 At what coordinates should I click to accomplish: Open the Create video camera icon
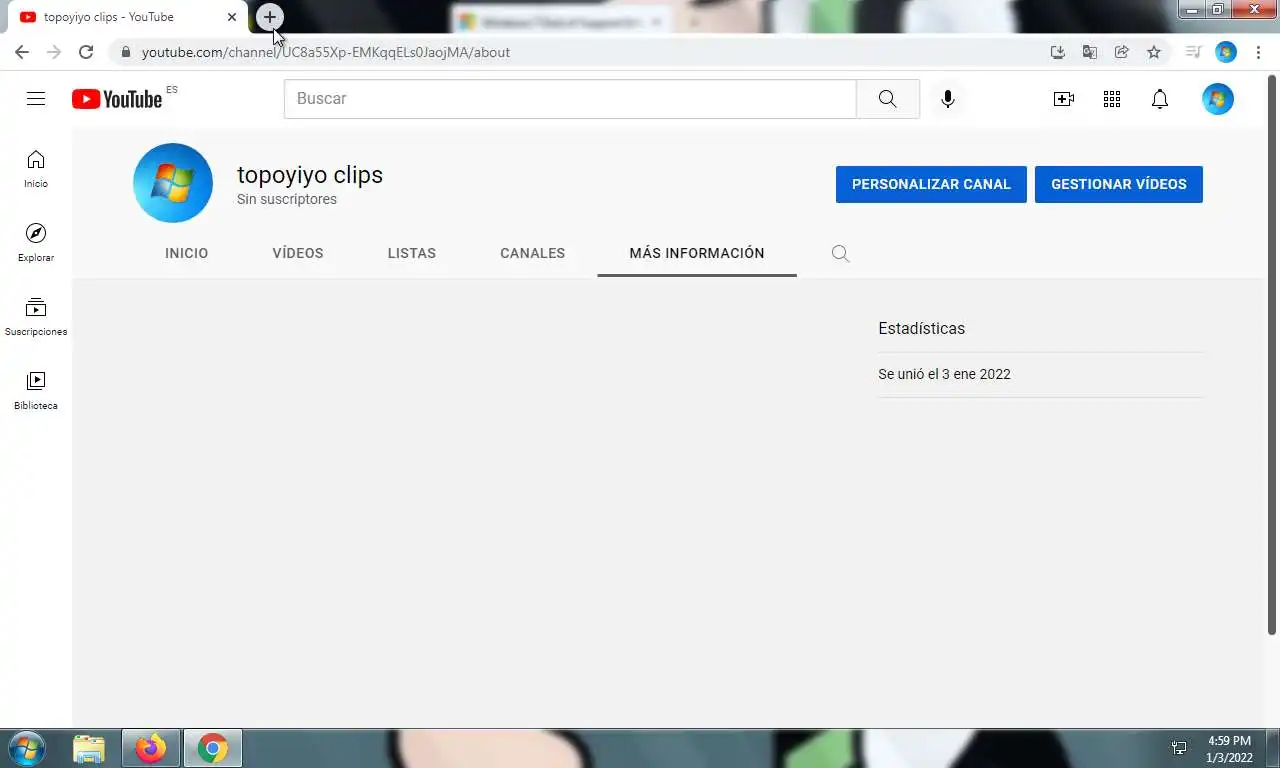(x=1064, y=99)
